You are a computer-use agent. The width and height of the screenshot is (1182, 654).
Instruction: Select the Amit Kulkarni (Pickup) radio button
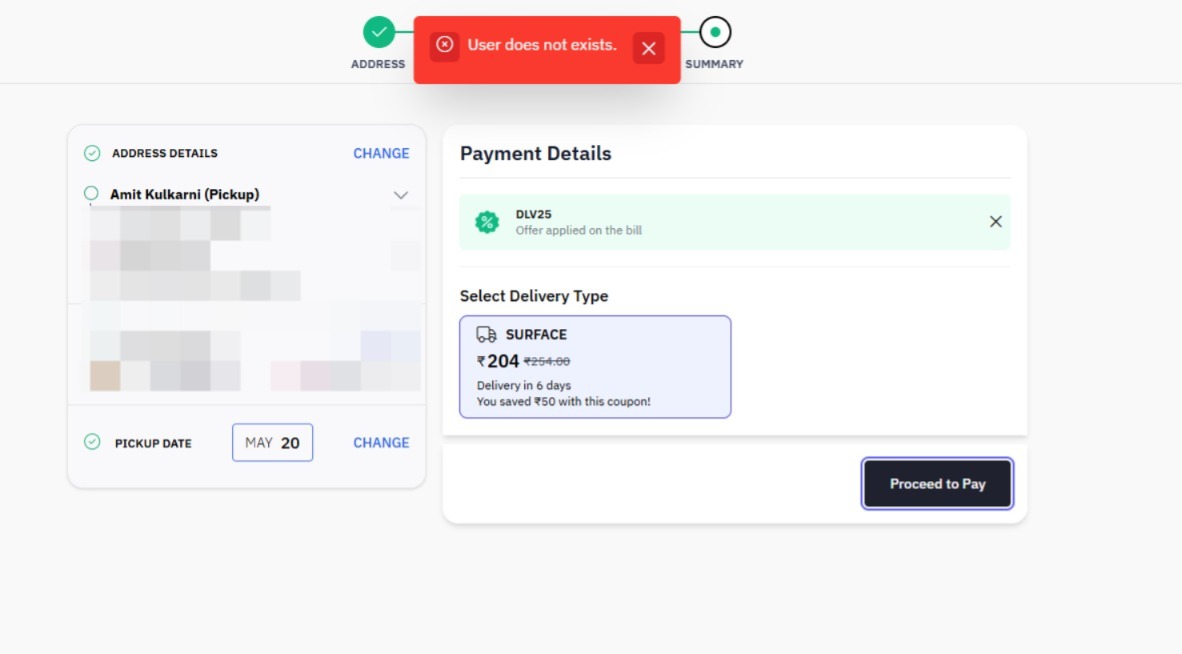[x=91, y=194]
